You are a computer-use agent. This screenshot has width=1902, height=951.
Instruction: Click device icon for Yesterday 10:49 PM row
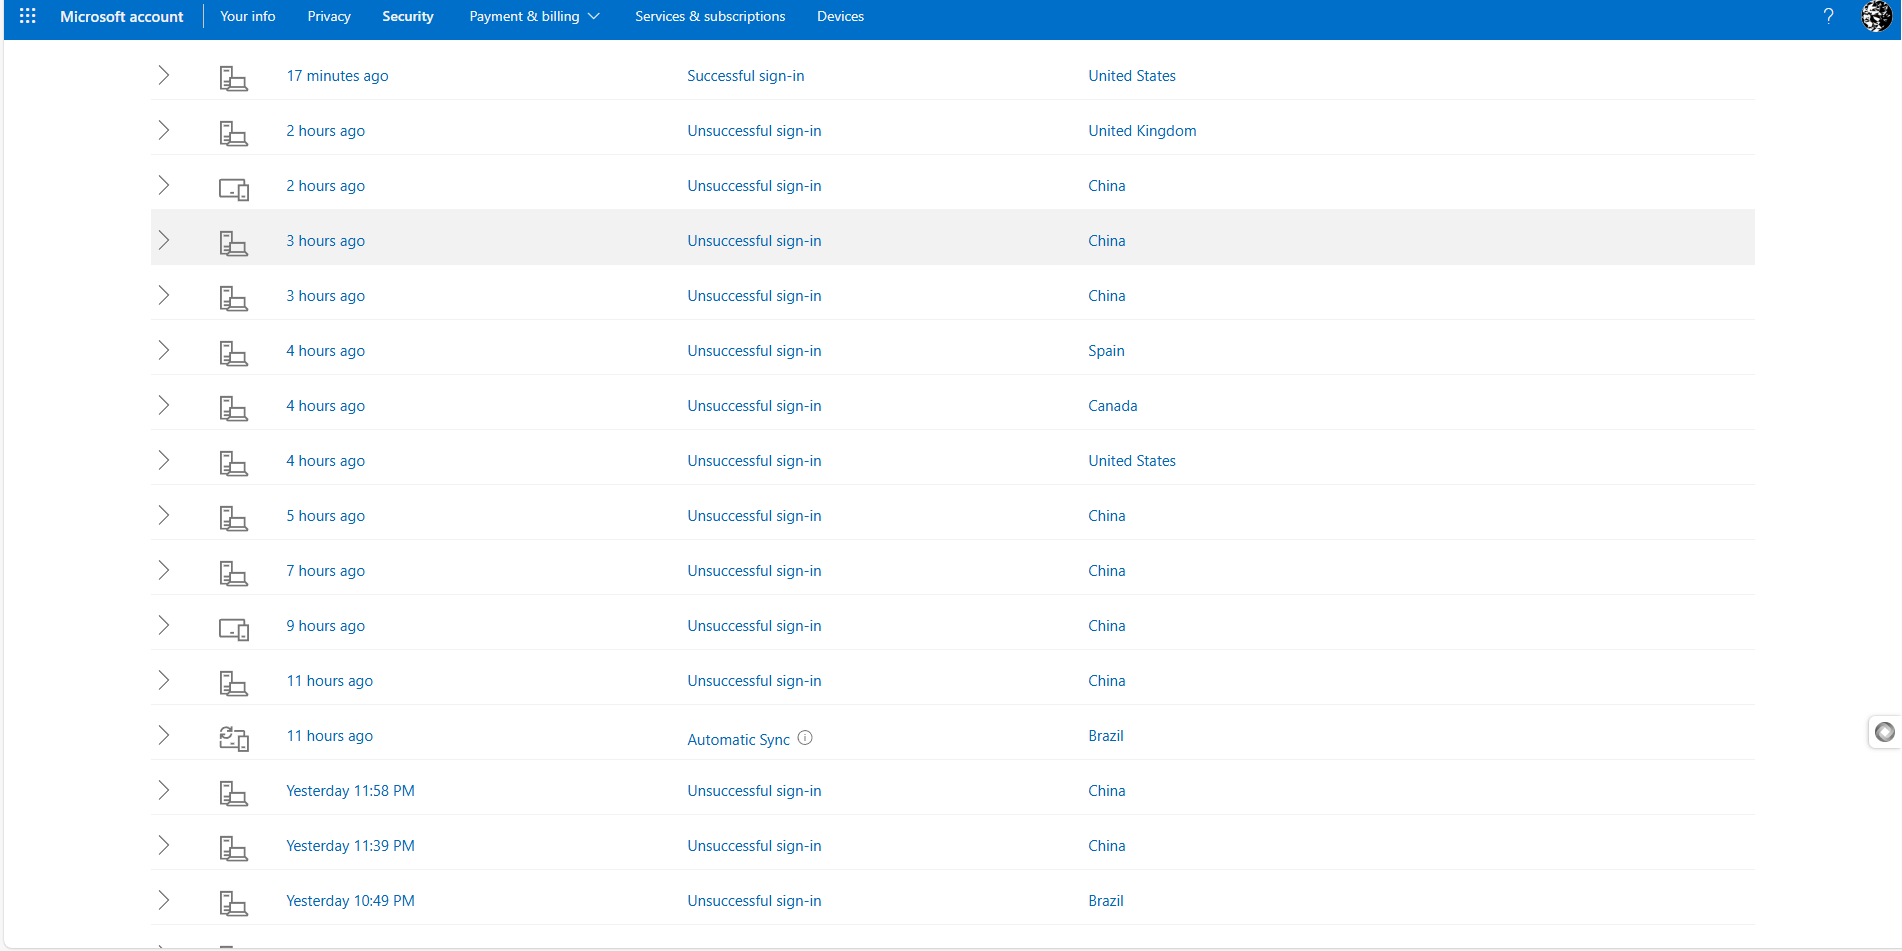(233, 903)
